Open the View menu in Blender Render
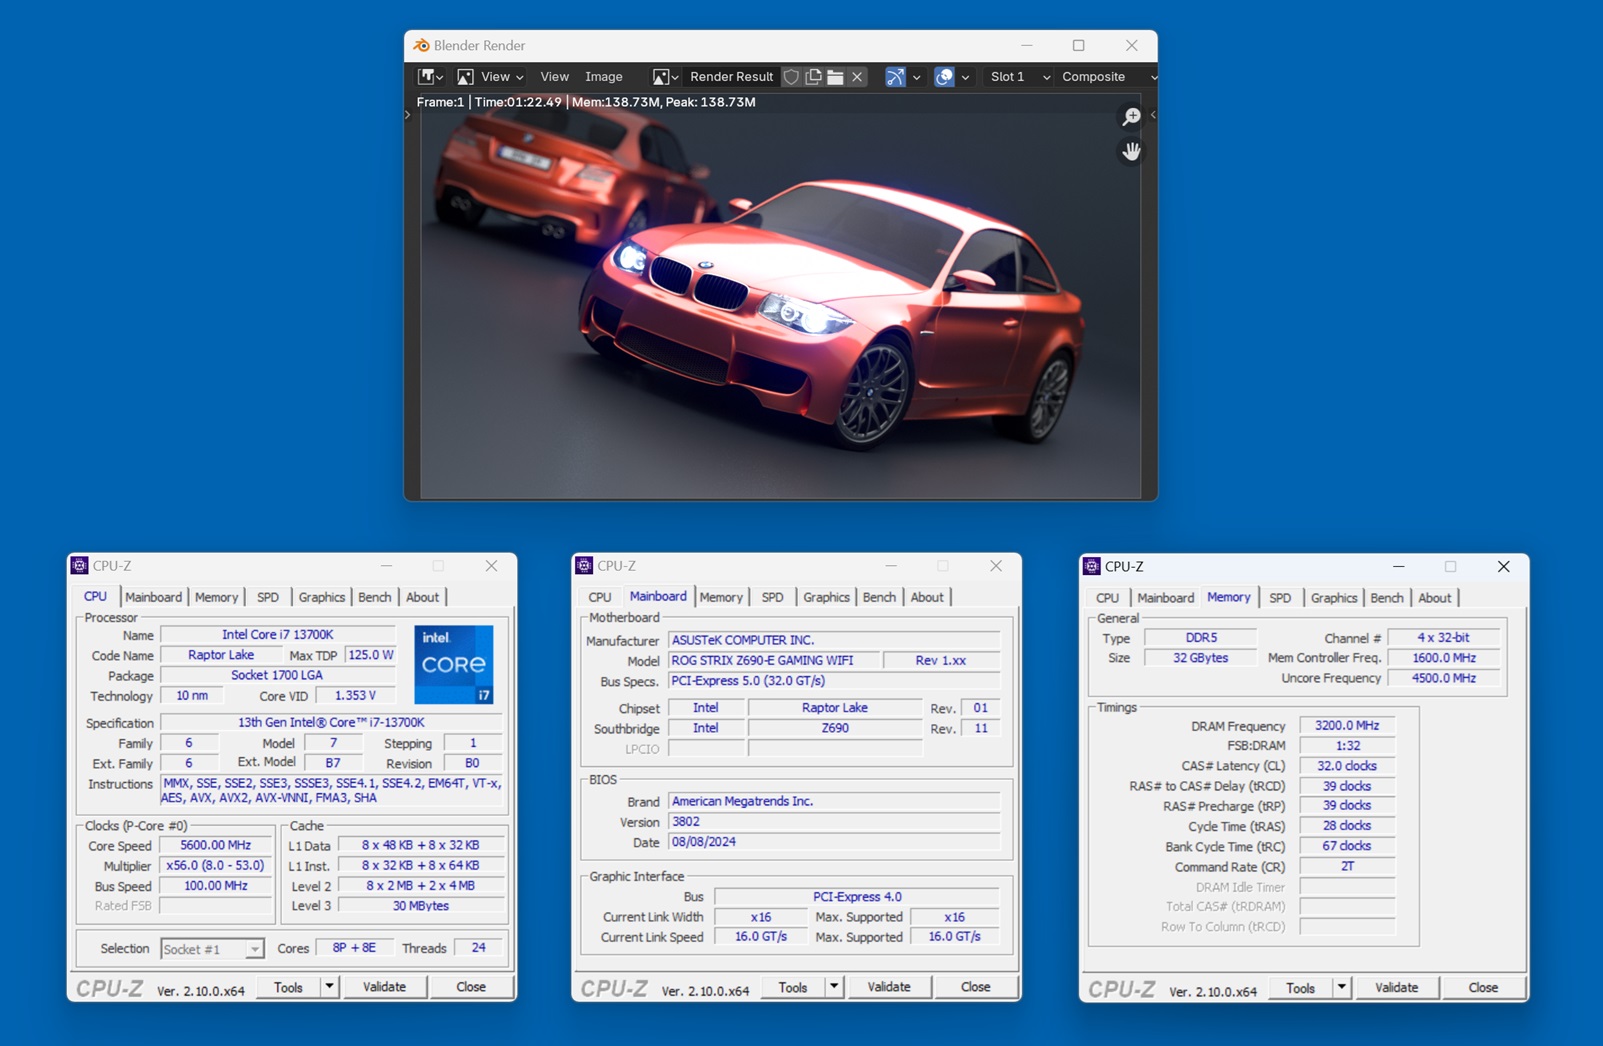 coord(554,77)
